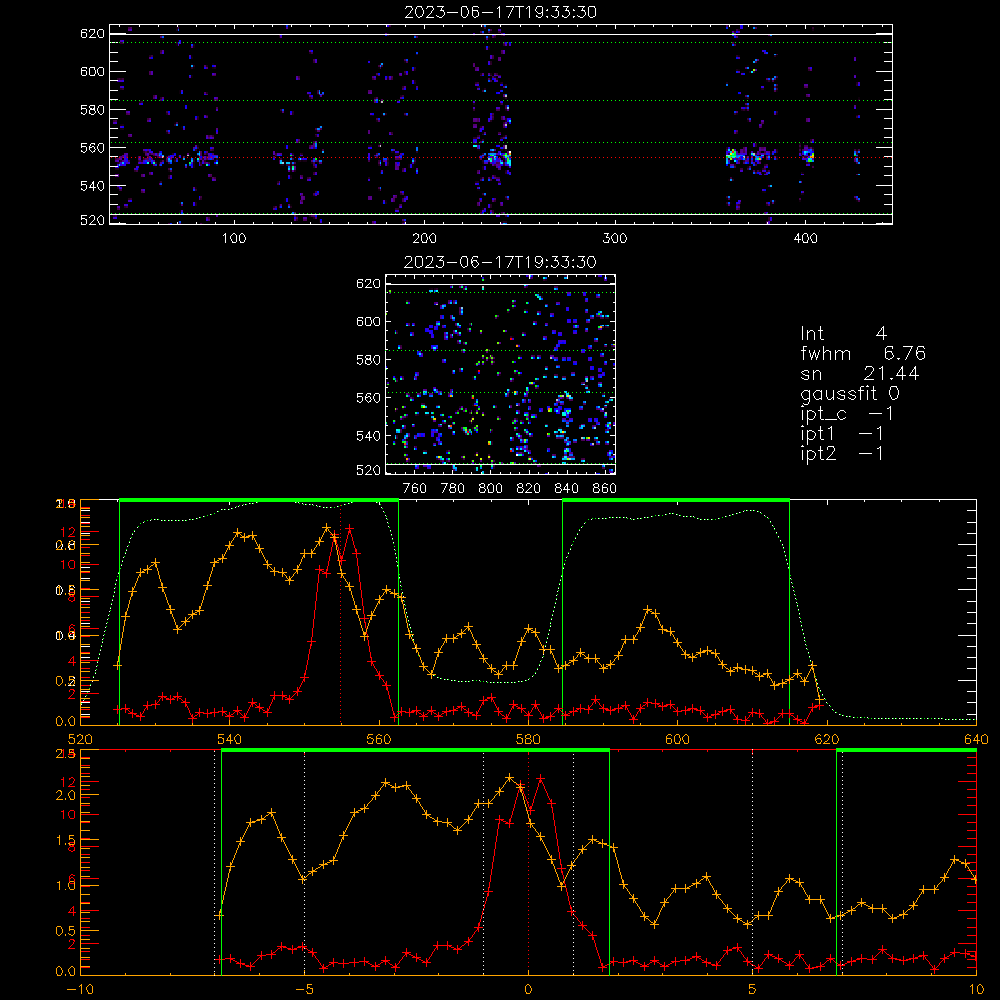Image resolution: width=1000 pixels, height=1000 pixels.
Task: Click the red dotted vertical marker at 0 in bottom plot
Action: [x=528, y=861]
